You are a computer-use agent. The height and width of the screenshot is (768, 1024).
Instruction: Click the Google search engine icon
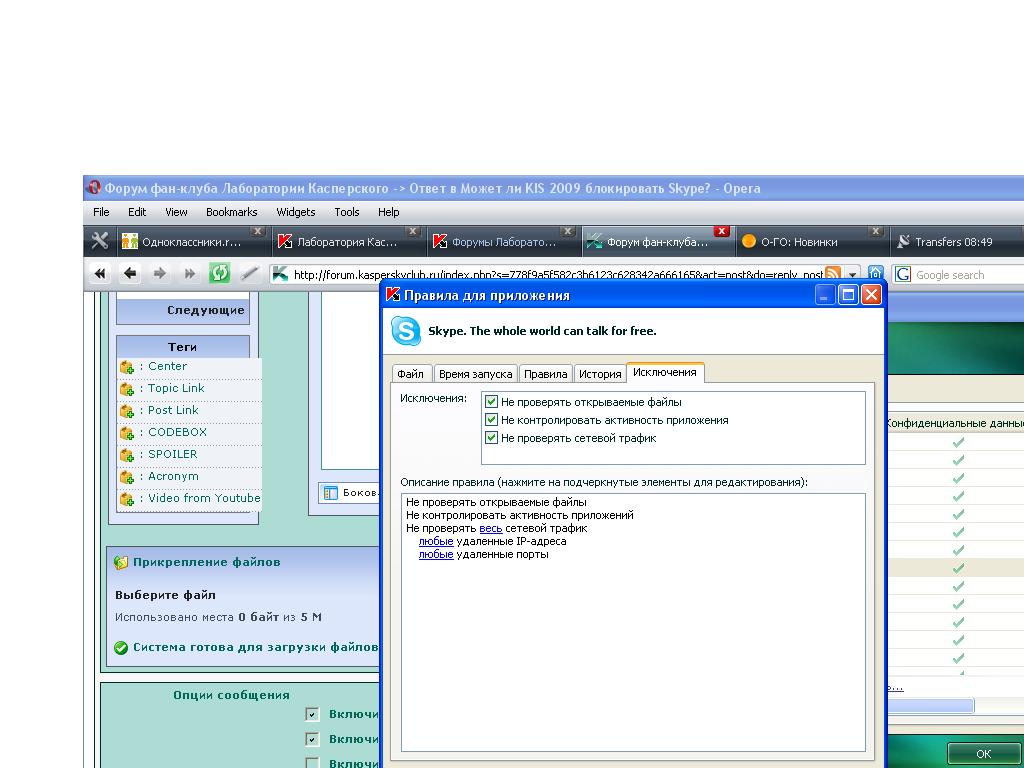click(903, 274)
